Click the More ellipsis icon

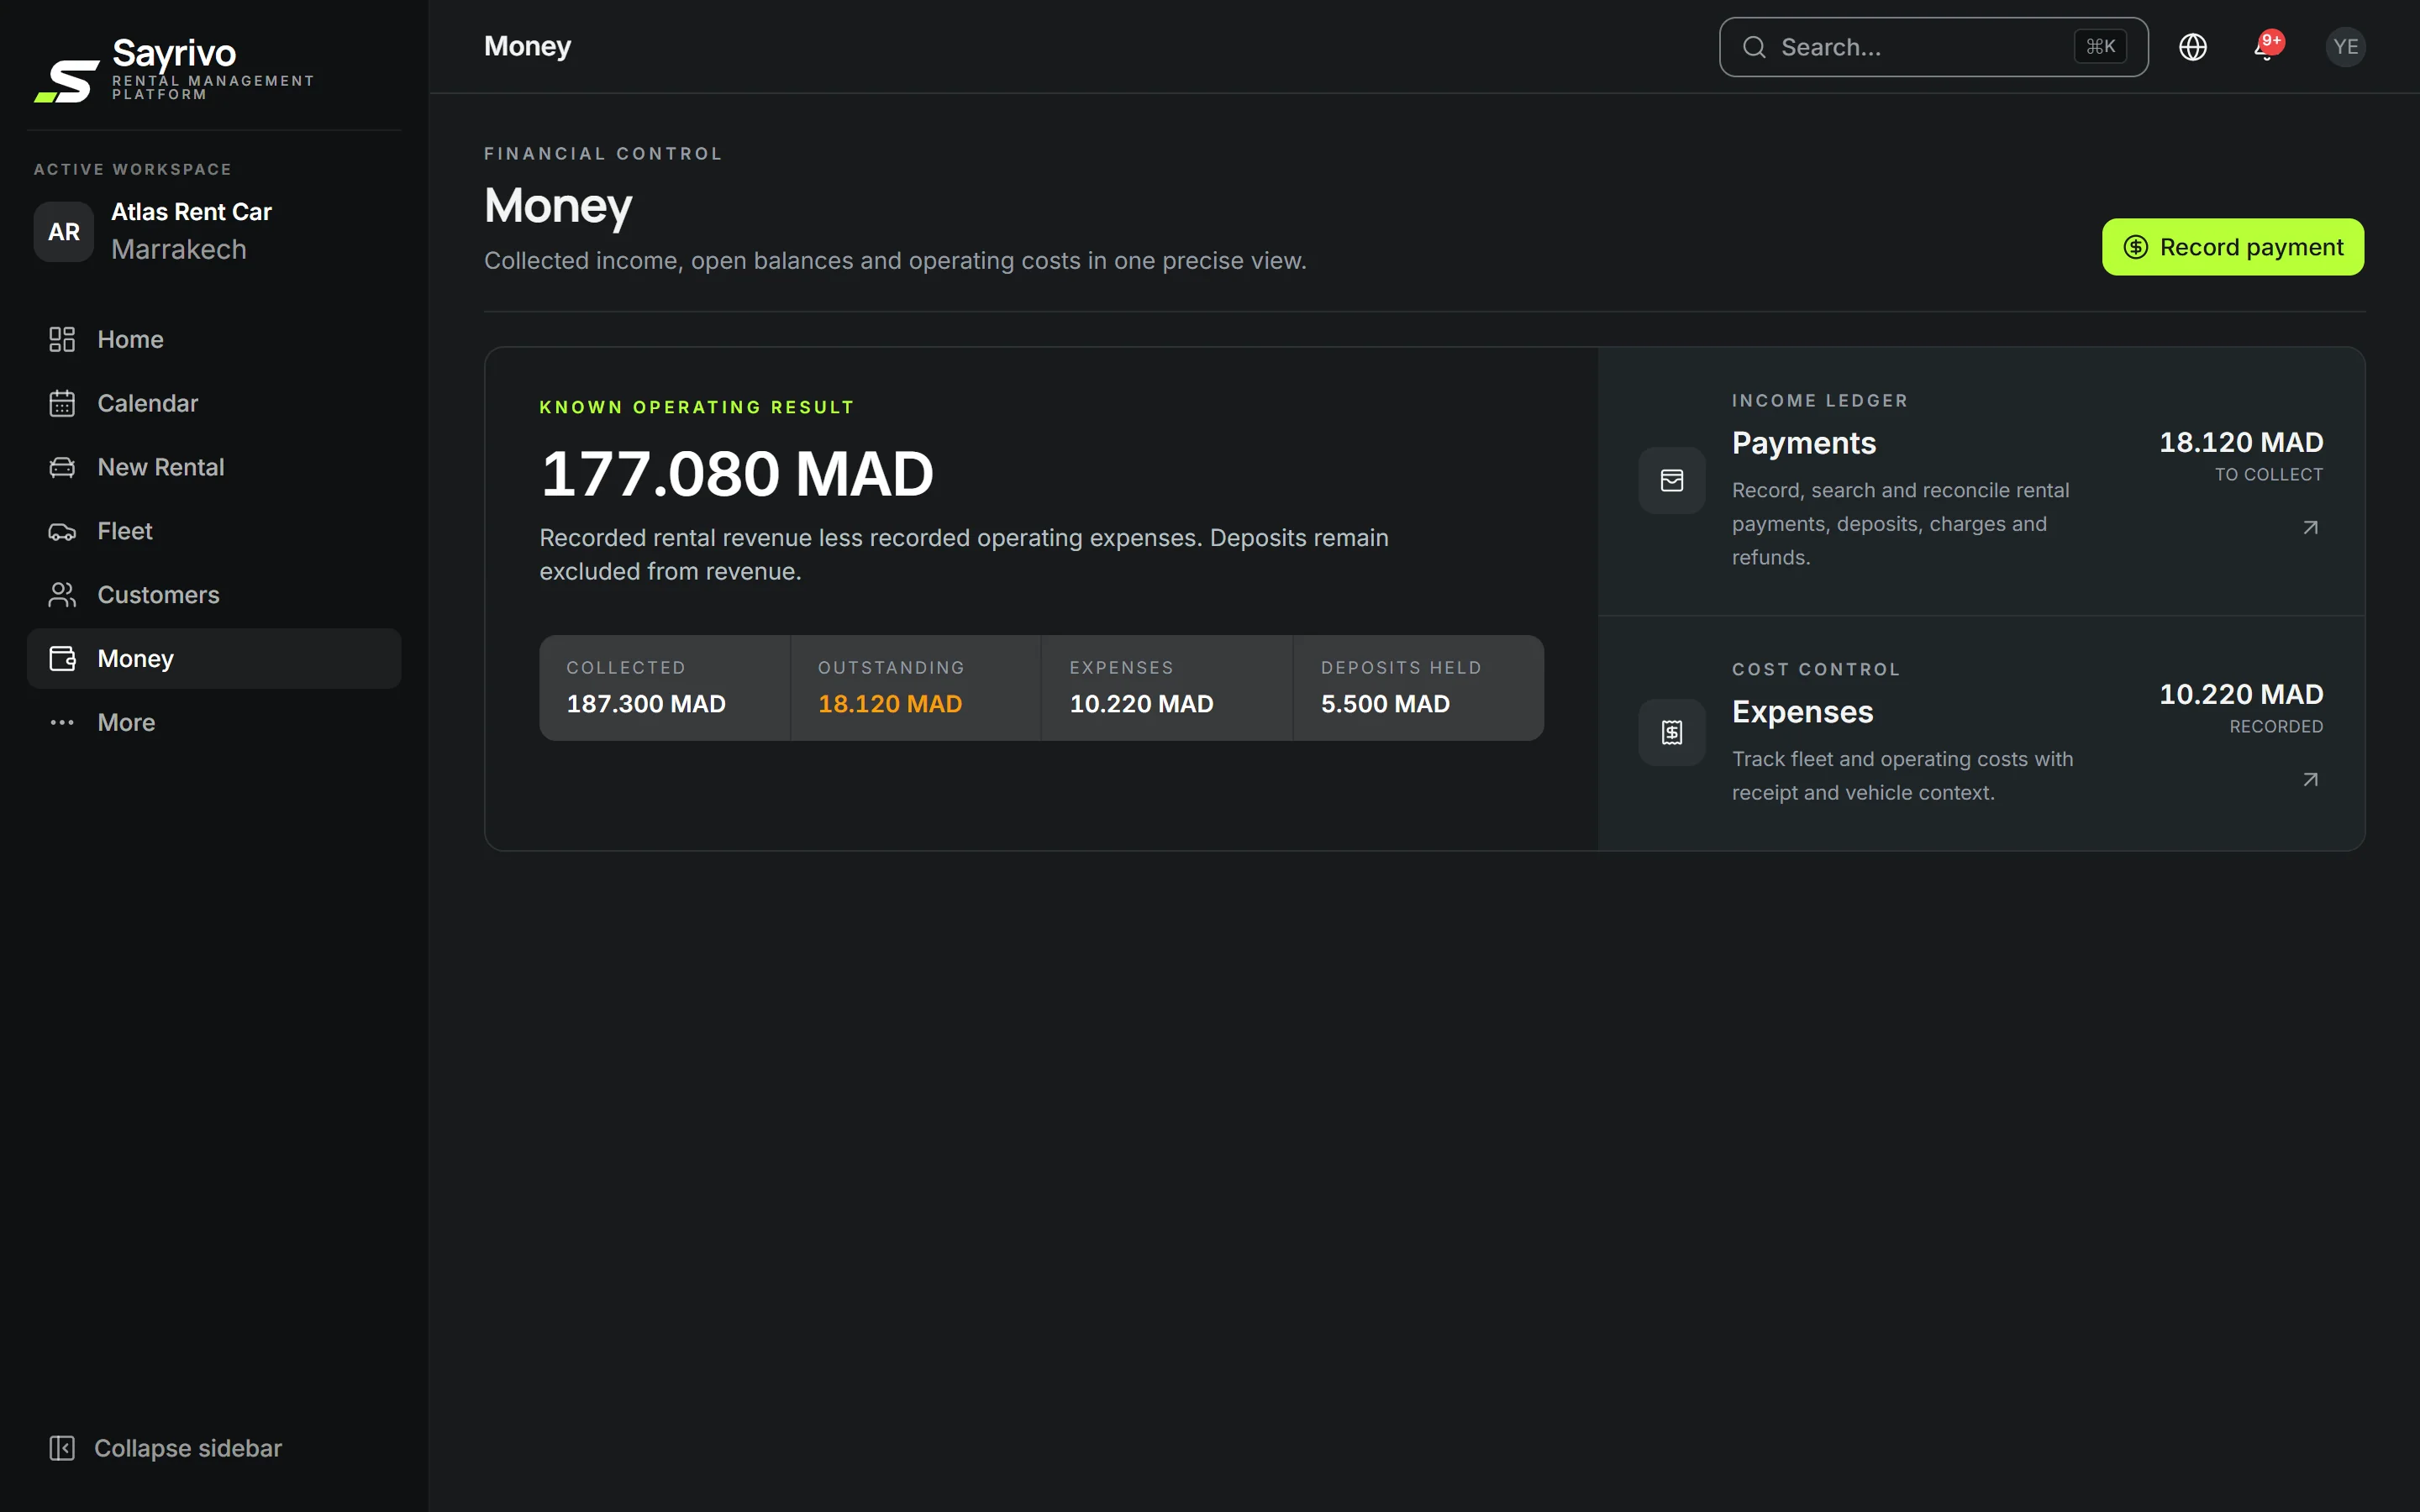coord(62,723)
